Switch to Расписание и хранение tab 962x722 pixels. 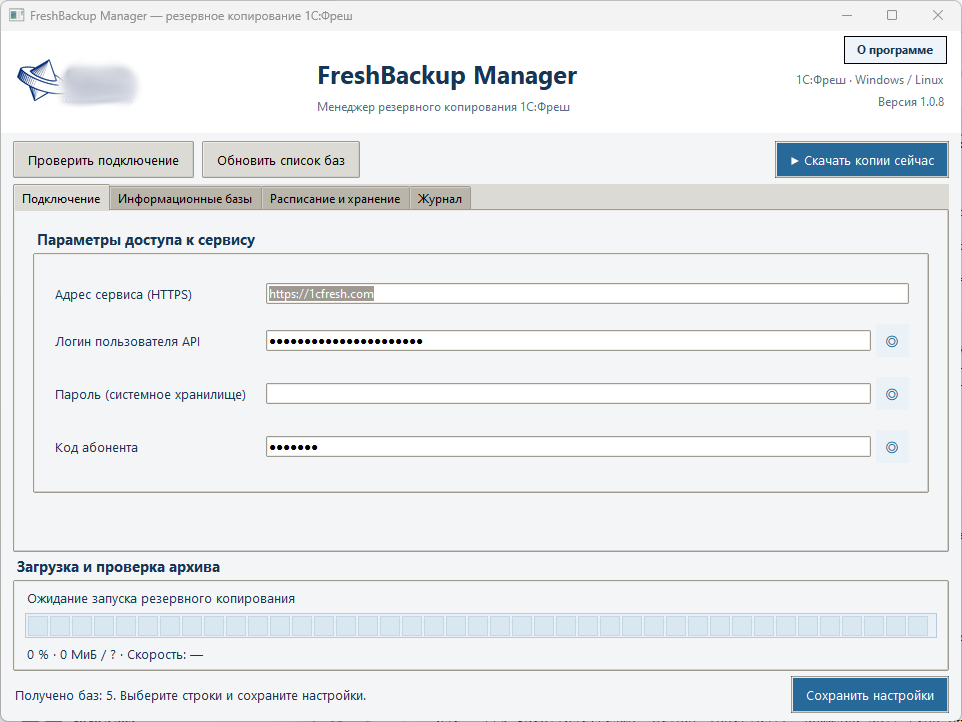[x=335, y=199]
